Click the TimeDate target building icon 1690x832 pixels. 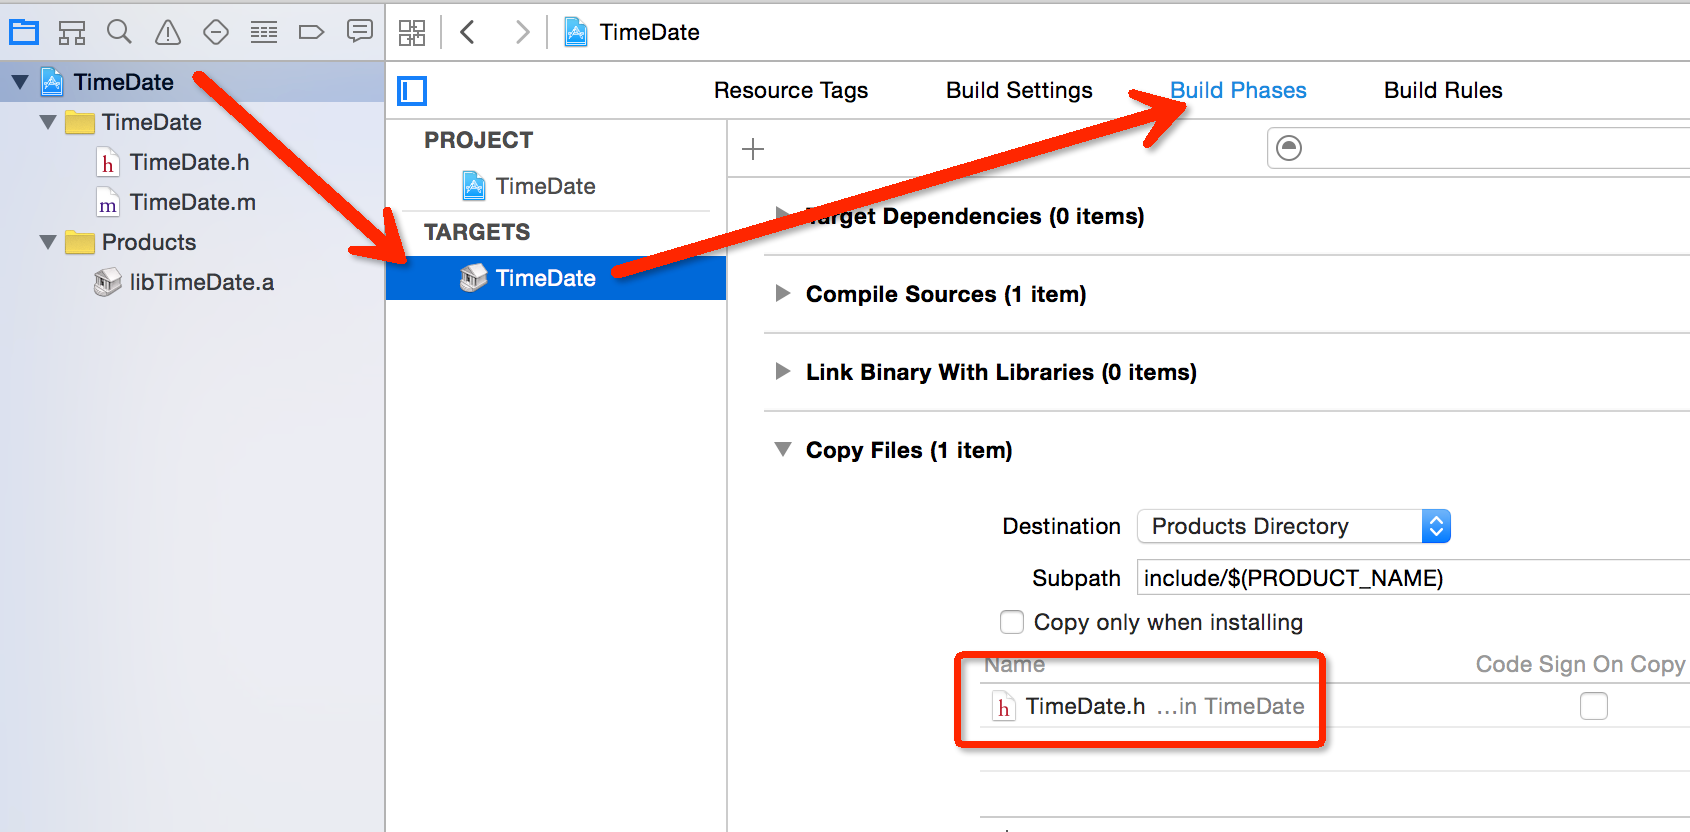click(x=474, y=278)
